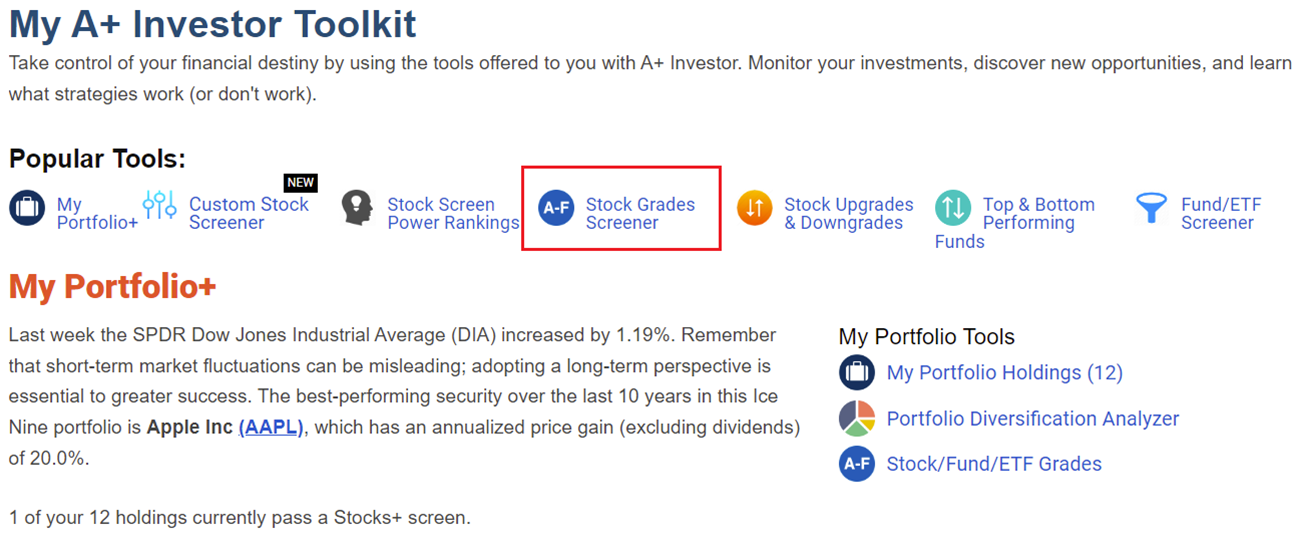Follow the (AAPL) ticker link
1300x545 pixels.
point(271,427)
